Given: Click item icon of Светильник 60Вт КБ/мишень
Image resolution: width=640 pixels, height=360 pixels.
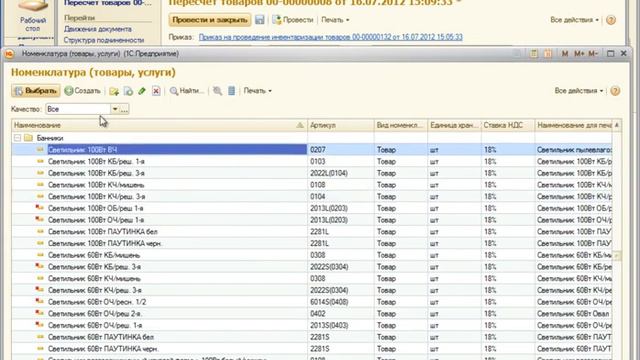Looking at the screenshot, I should pos(40,255).
